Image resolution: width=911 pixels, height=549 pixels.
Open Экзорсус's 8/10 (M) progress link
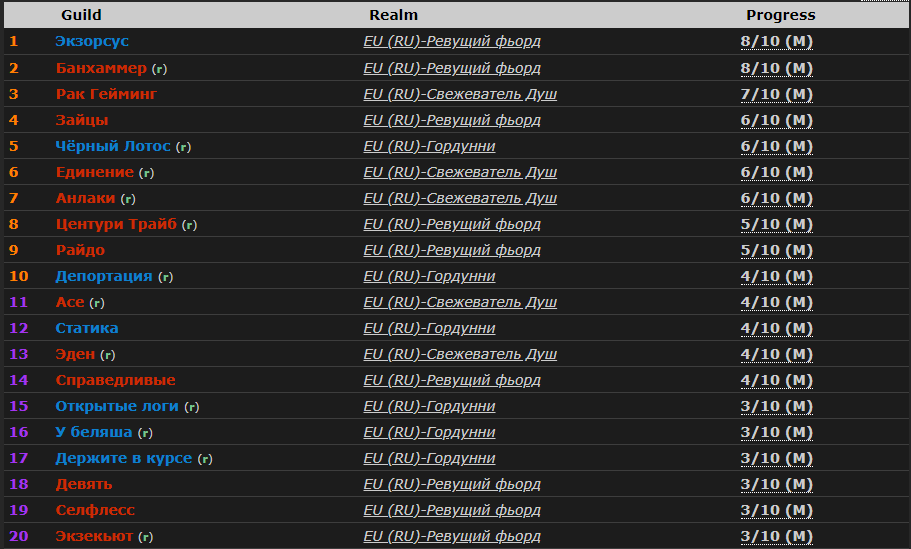click(x=776, y=42)
